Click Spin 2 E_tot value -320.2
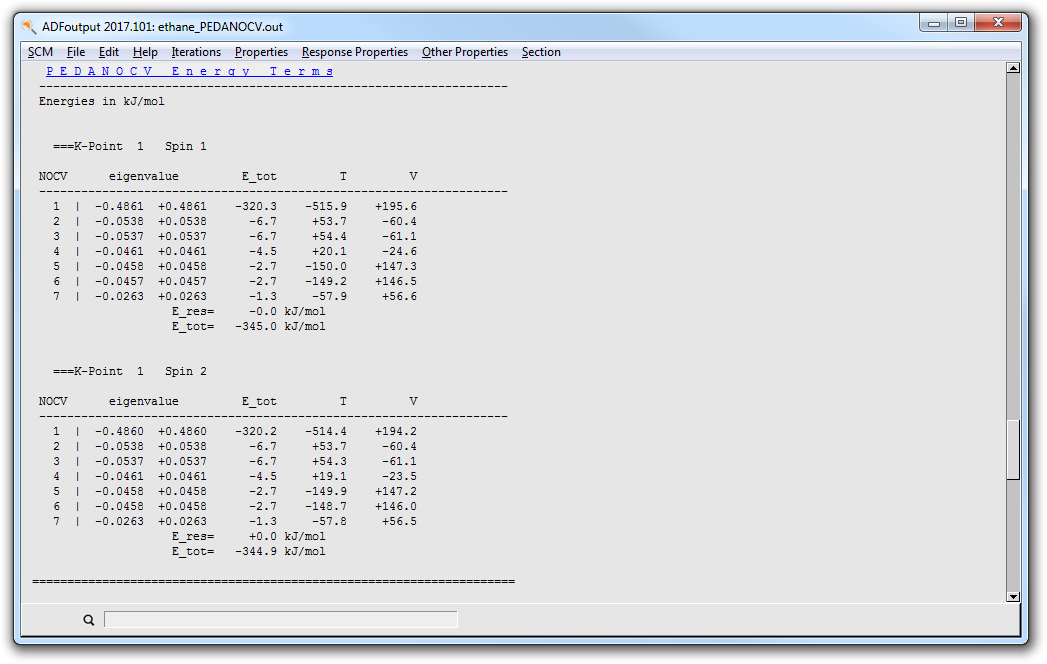Image resolution: width=1047 pixels, height=664 pixels. 256,432
